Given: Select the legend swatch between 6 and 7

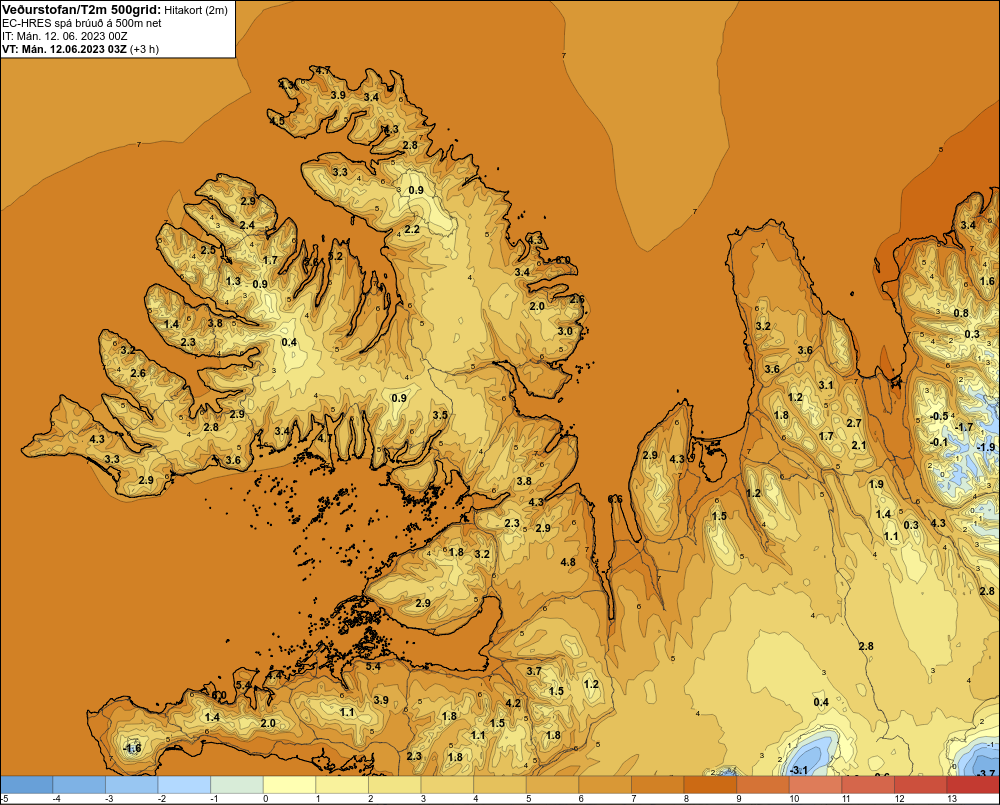Looking at the screenshot, I should tap(605, 785).
